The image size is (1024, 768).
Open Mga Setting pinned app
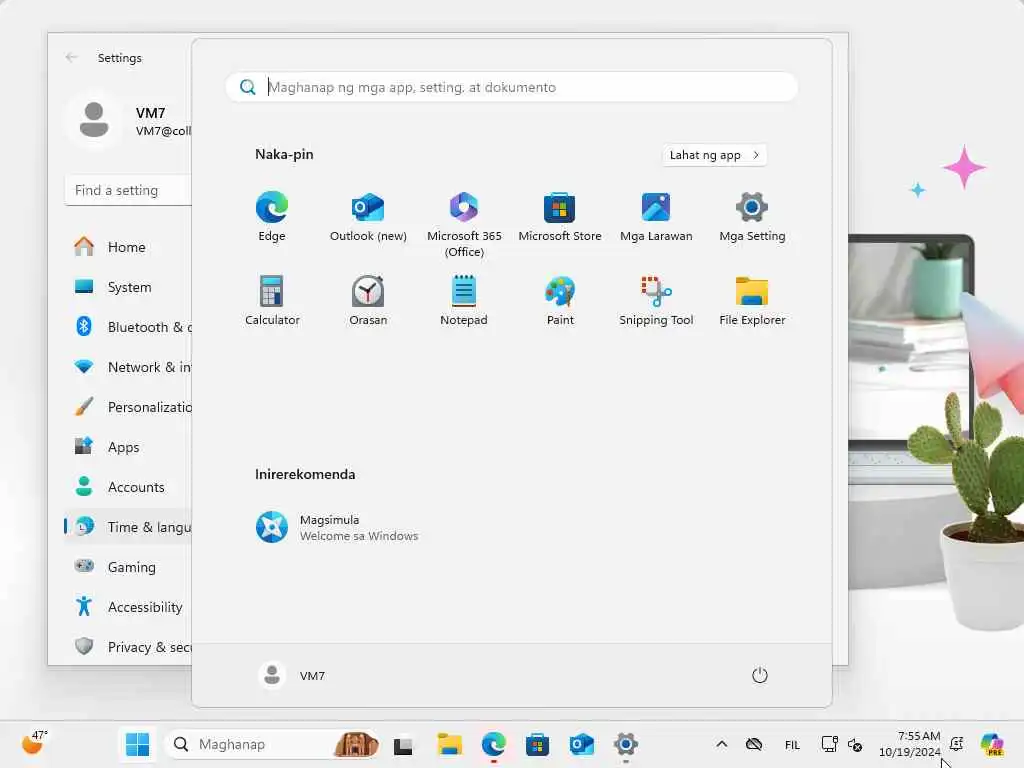pyautogui.click(x=752, y=217)
